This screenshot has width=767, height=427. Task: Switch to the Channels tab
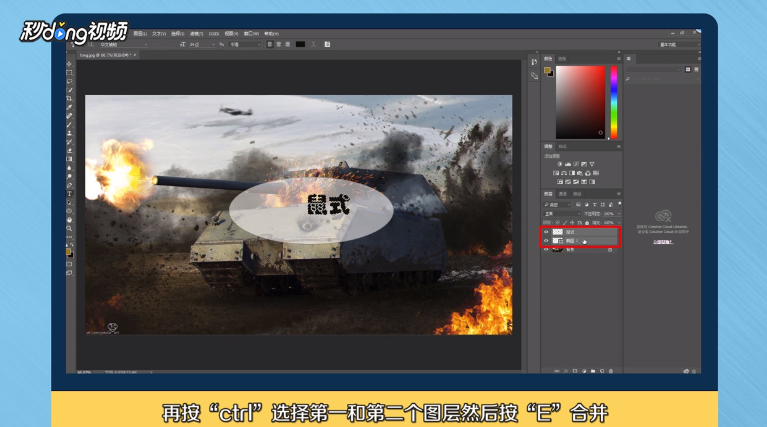click(x=563, y=194)
